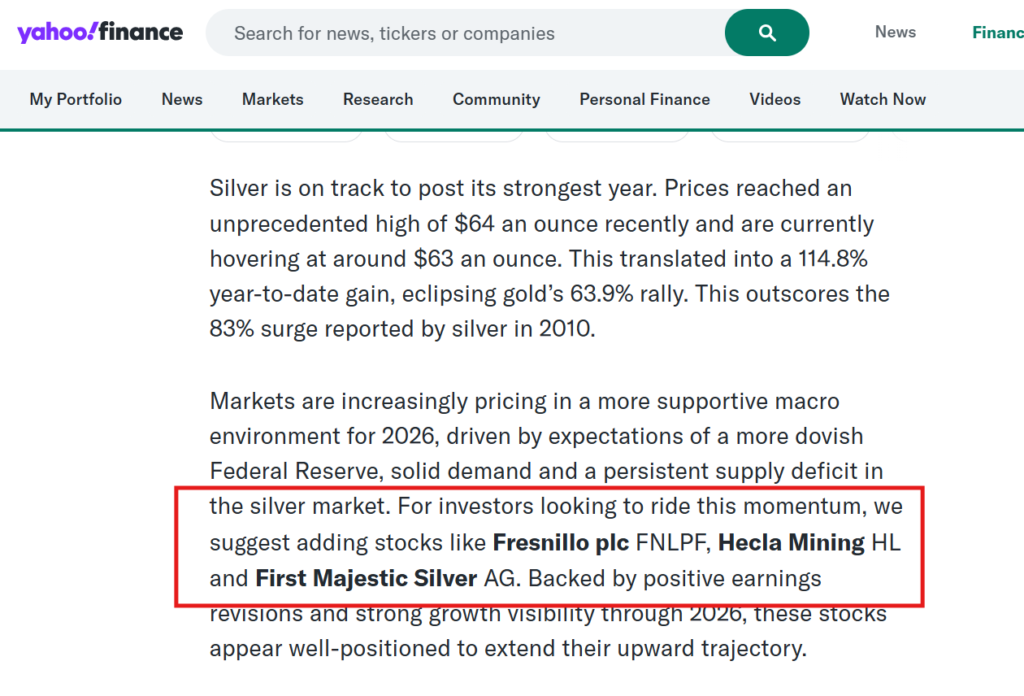This screenshot has width=1024, height=696.
Task: Open News link beside the search button
Action: (895, 32)
